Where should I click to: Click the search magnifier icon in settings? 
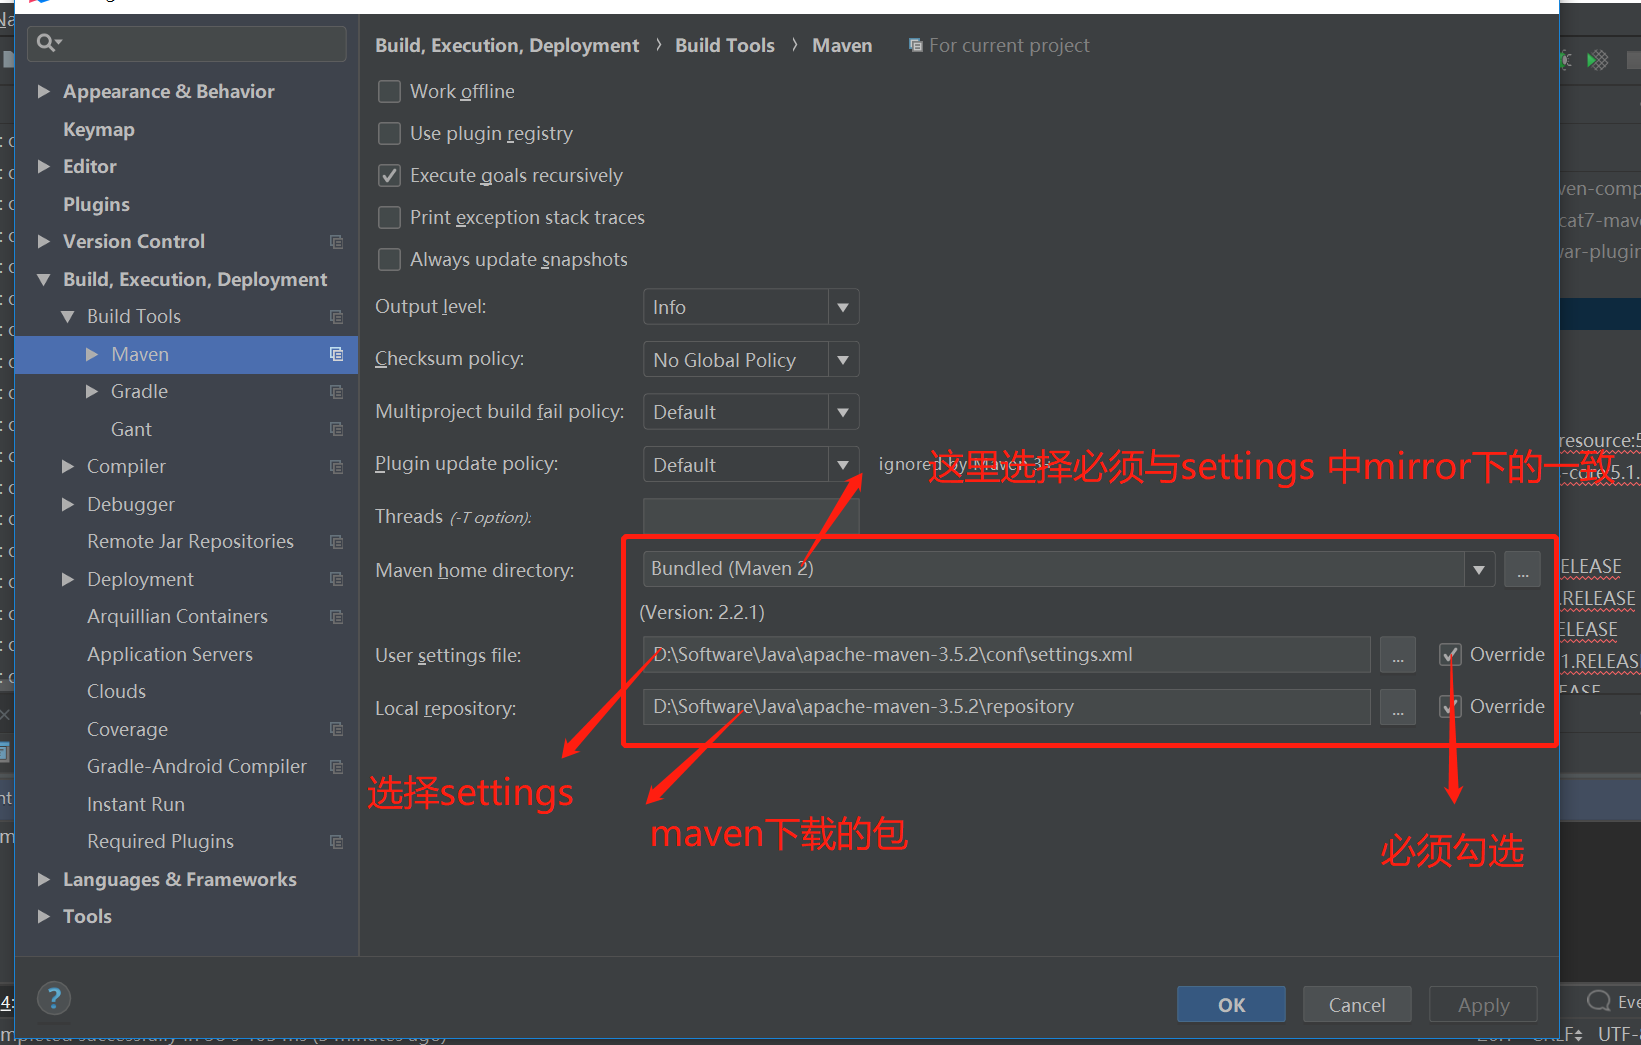click(46, 42)
